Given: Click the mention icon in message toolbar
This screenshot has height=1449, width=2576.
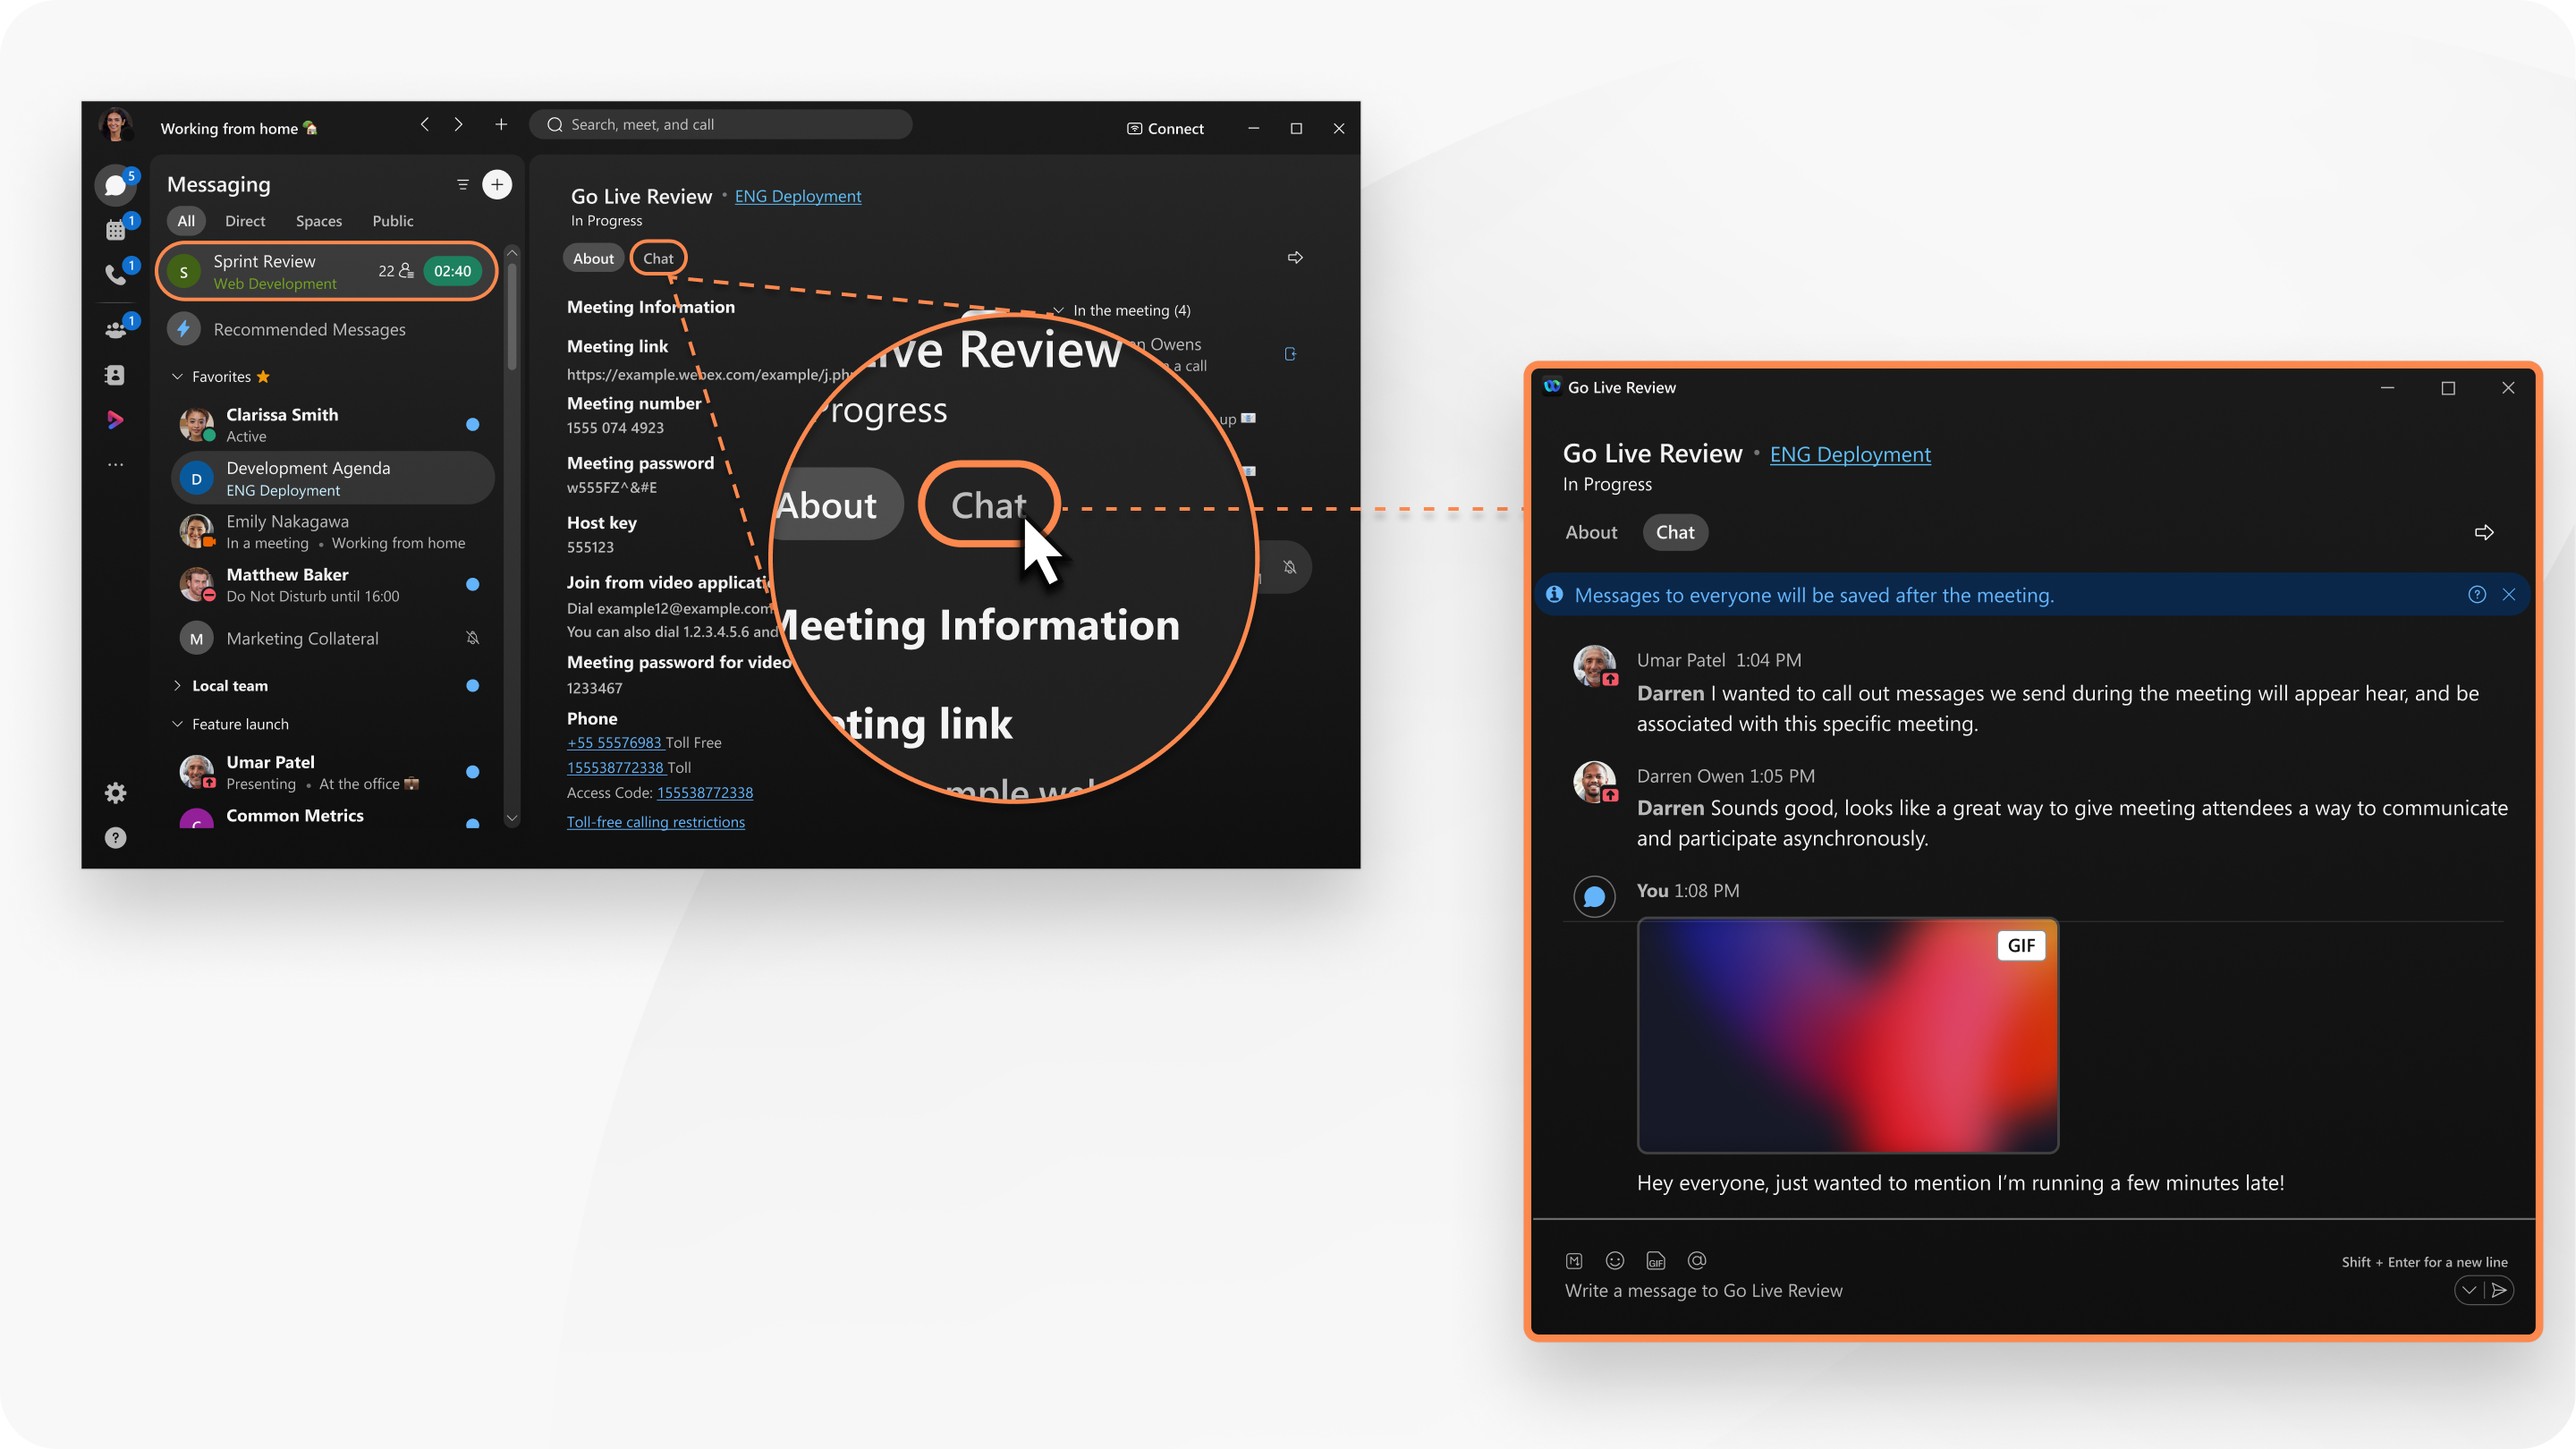Looking at the screenshot, I should tap(1695, 1259).
